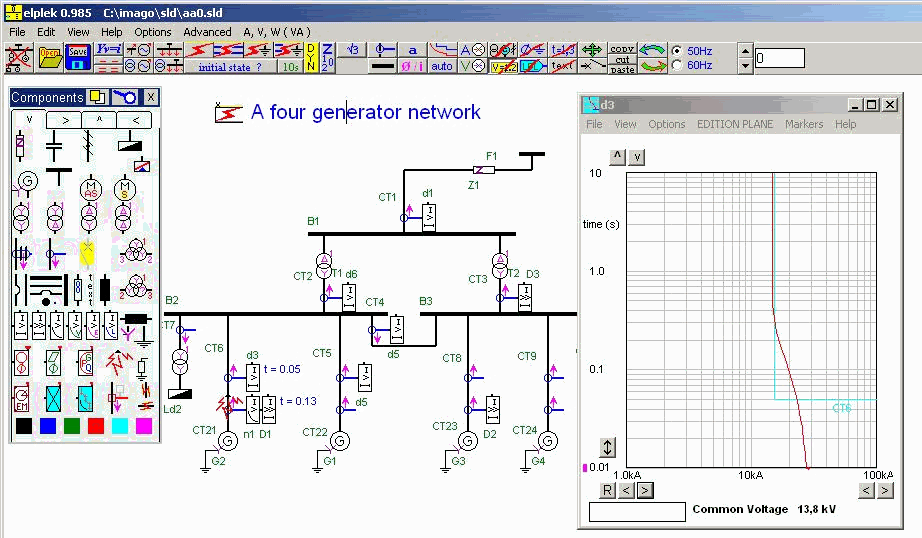922x538 pixels.
Task: Click the up arrow stepper beside number field
Action: point(745,50)
